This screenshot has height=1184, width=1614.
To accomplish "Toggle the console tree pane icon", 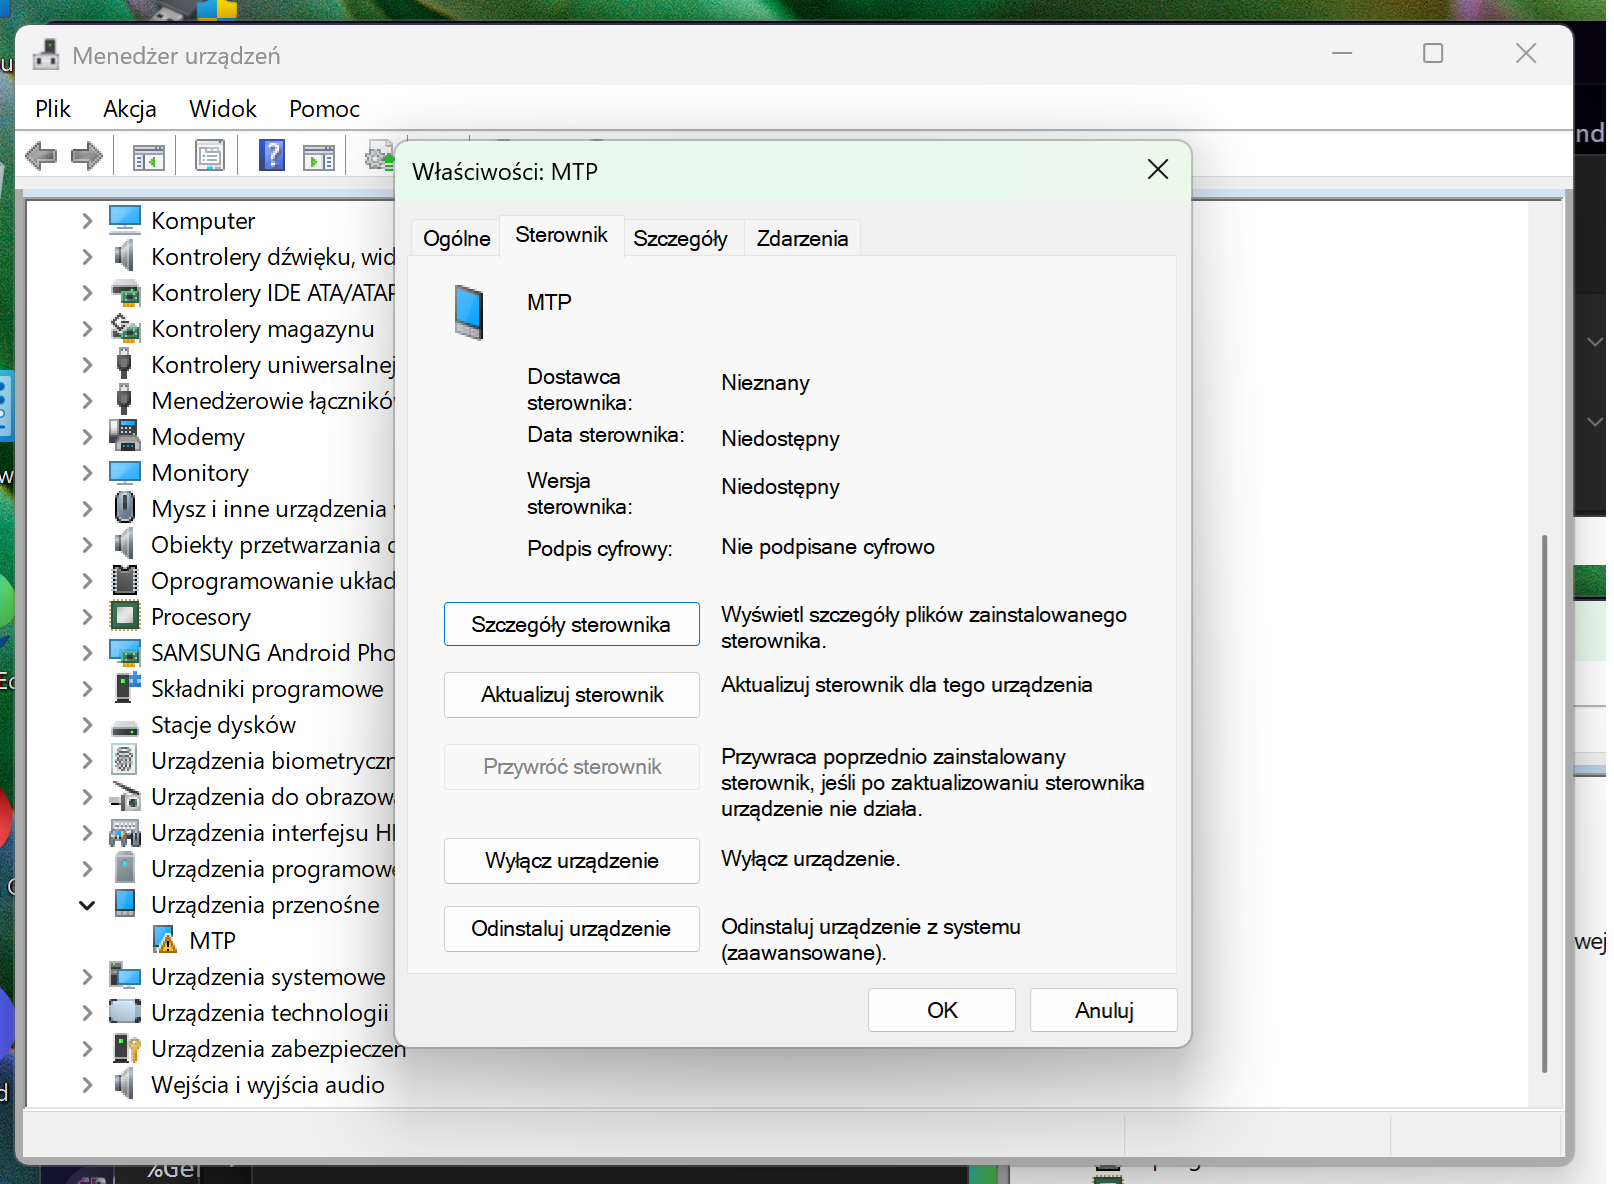I will point(146,155).
